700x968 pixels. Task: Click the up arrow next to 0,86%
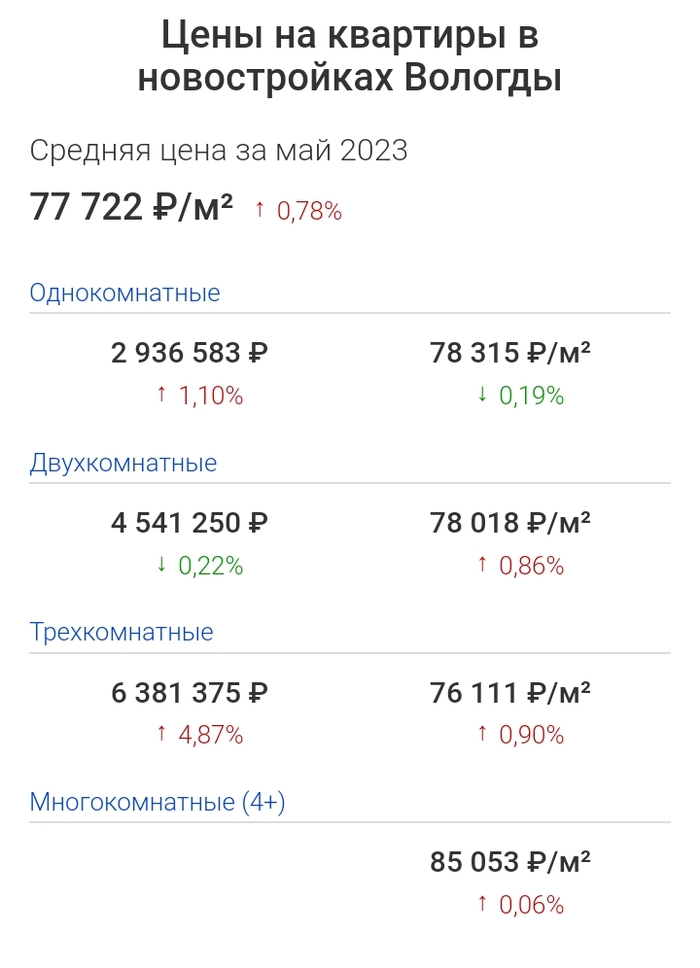(x=482, y=565)
